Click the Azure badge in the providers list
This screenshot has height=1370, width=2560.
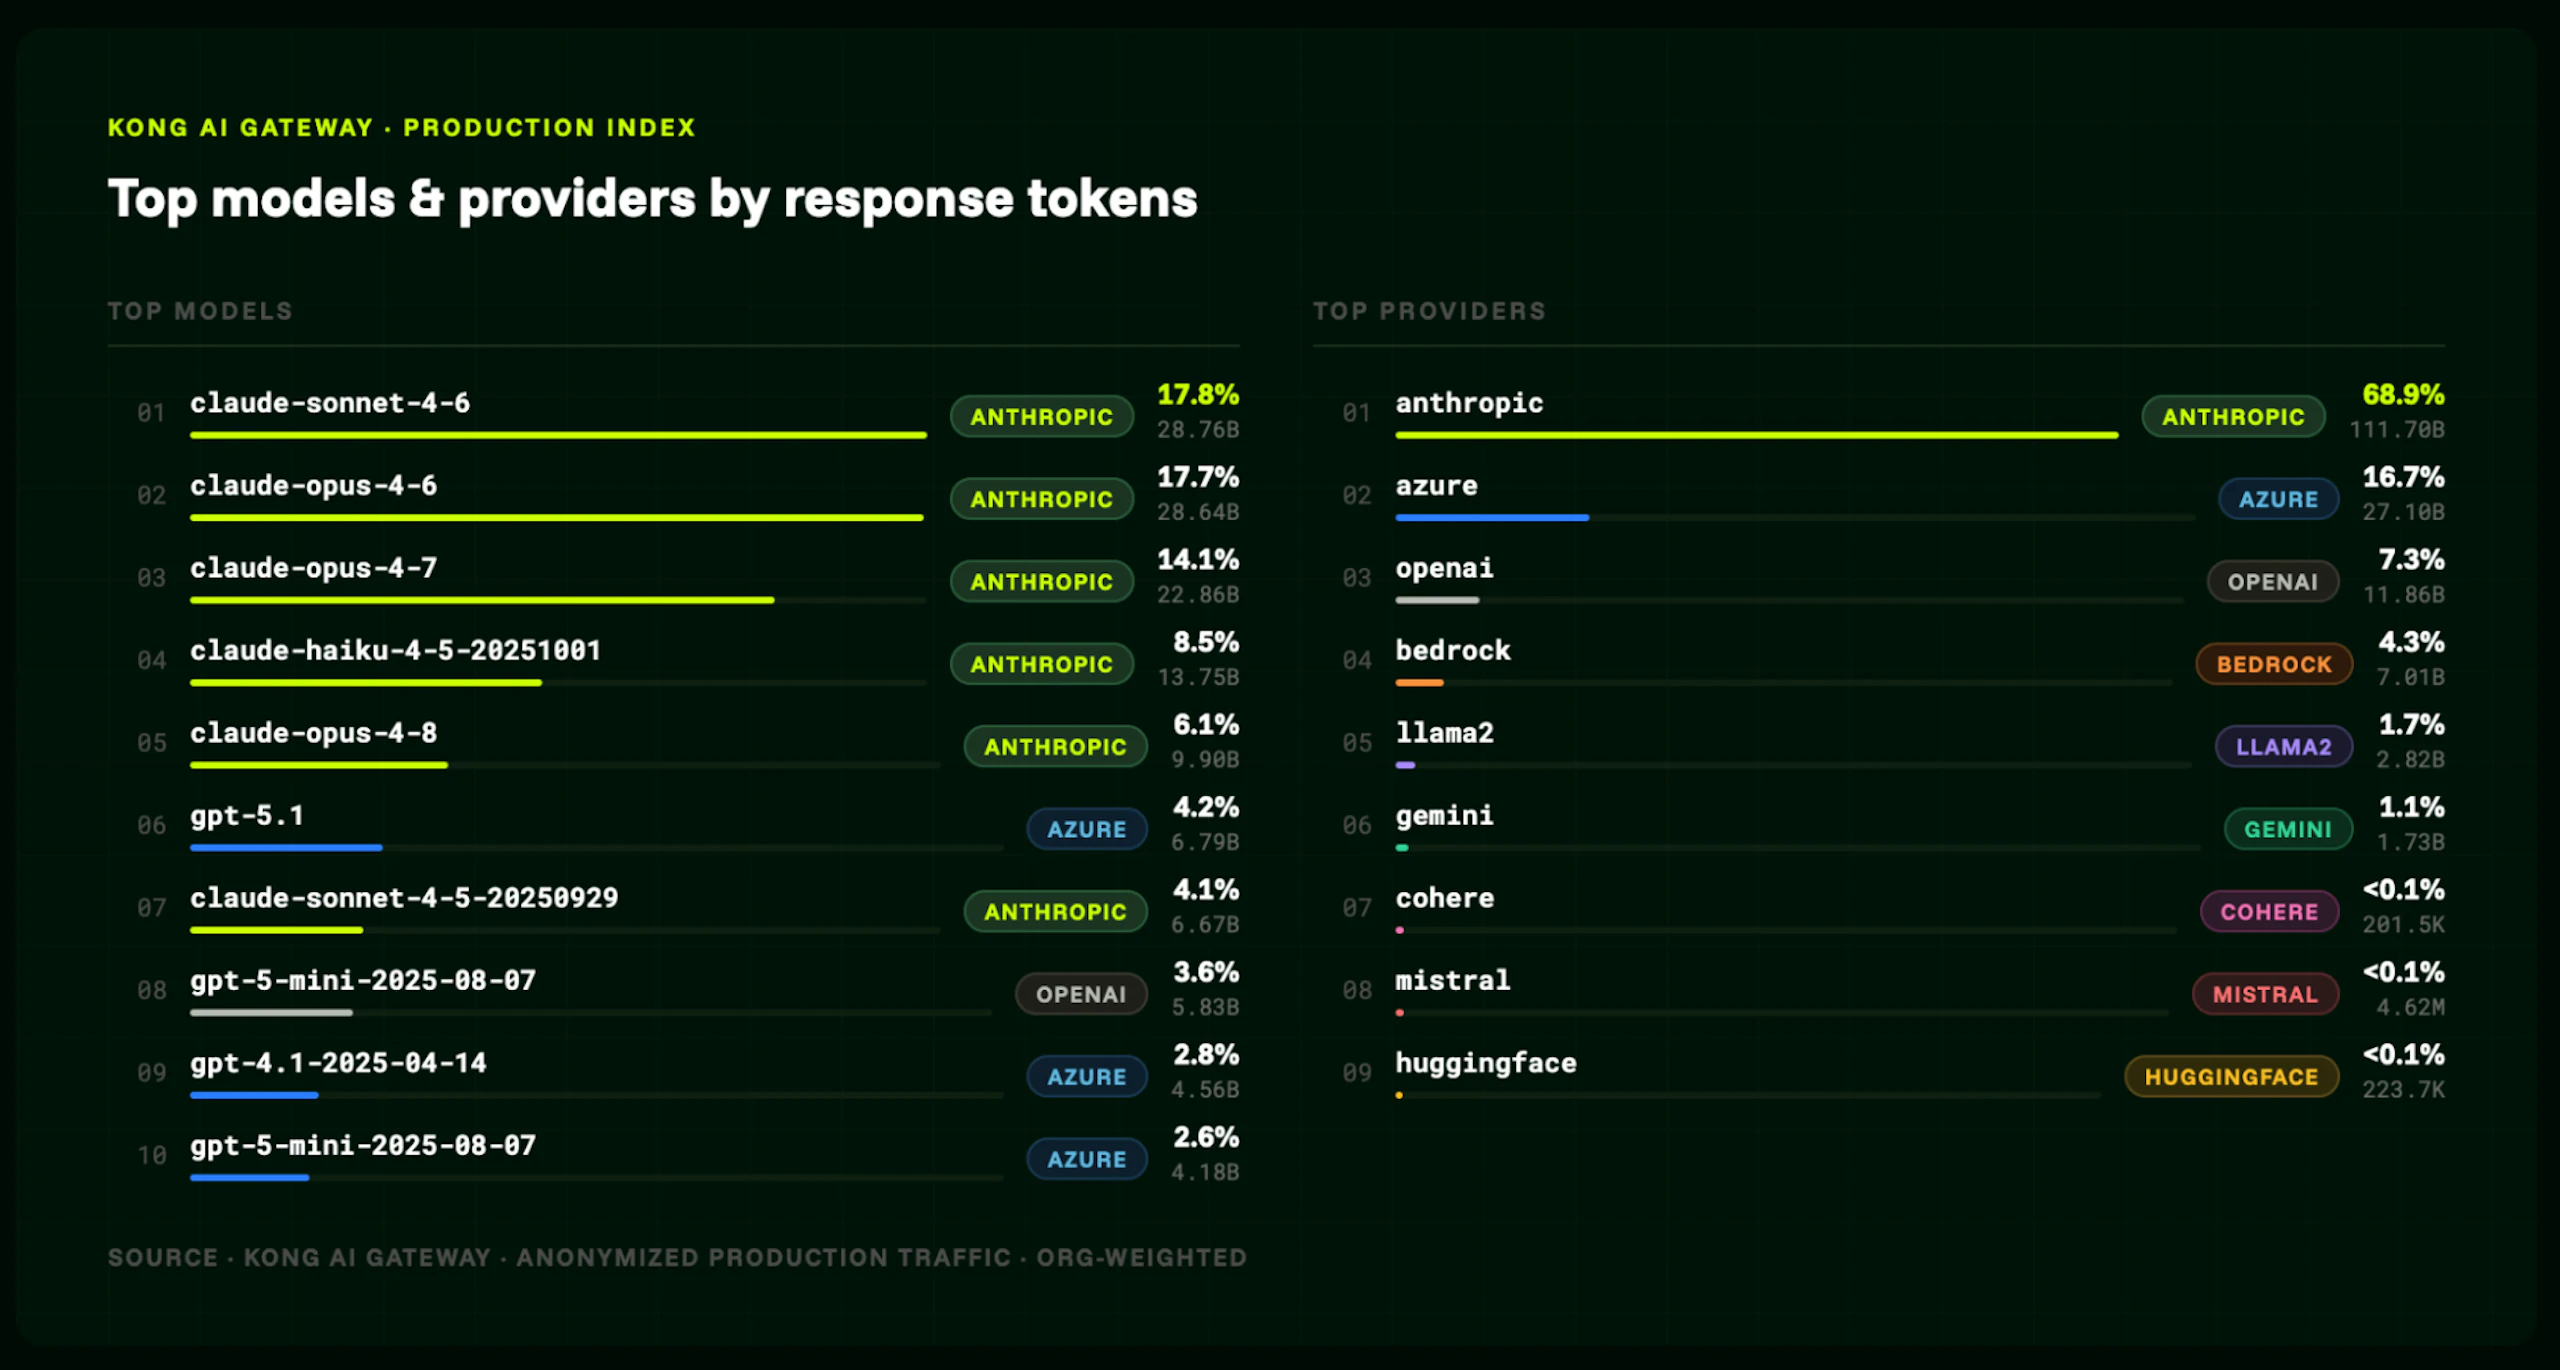2278,499
